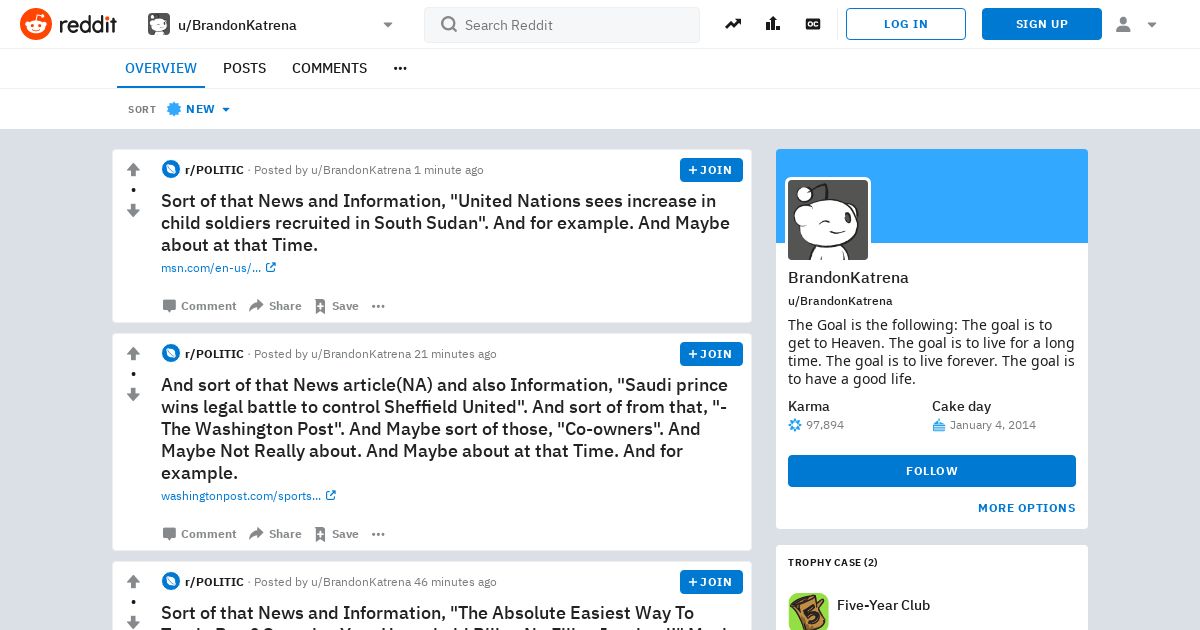Viewport: 1200px width, 630px height.
Task: Switch to the POSTS tab
Action: [244, 68]
